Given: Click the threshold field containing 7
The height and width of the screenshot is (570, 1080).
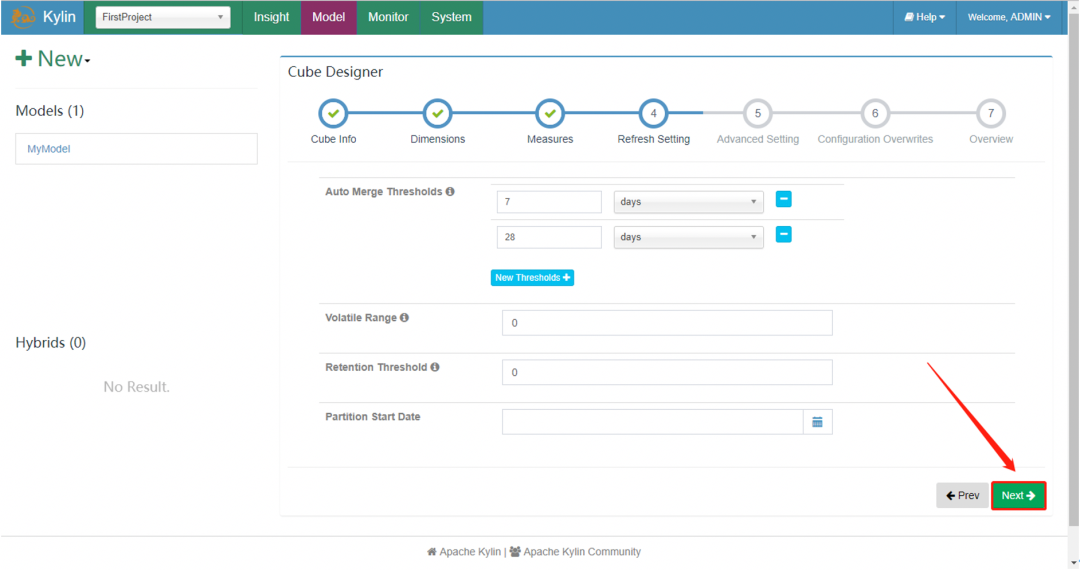Looking at the screenshot, I should pyautogui.click(x=549, y=202).
